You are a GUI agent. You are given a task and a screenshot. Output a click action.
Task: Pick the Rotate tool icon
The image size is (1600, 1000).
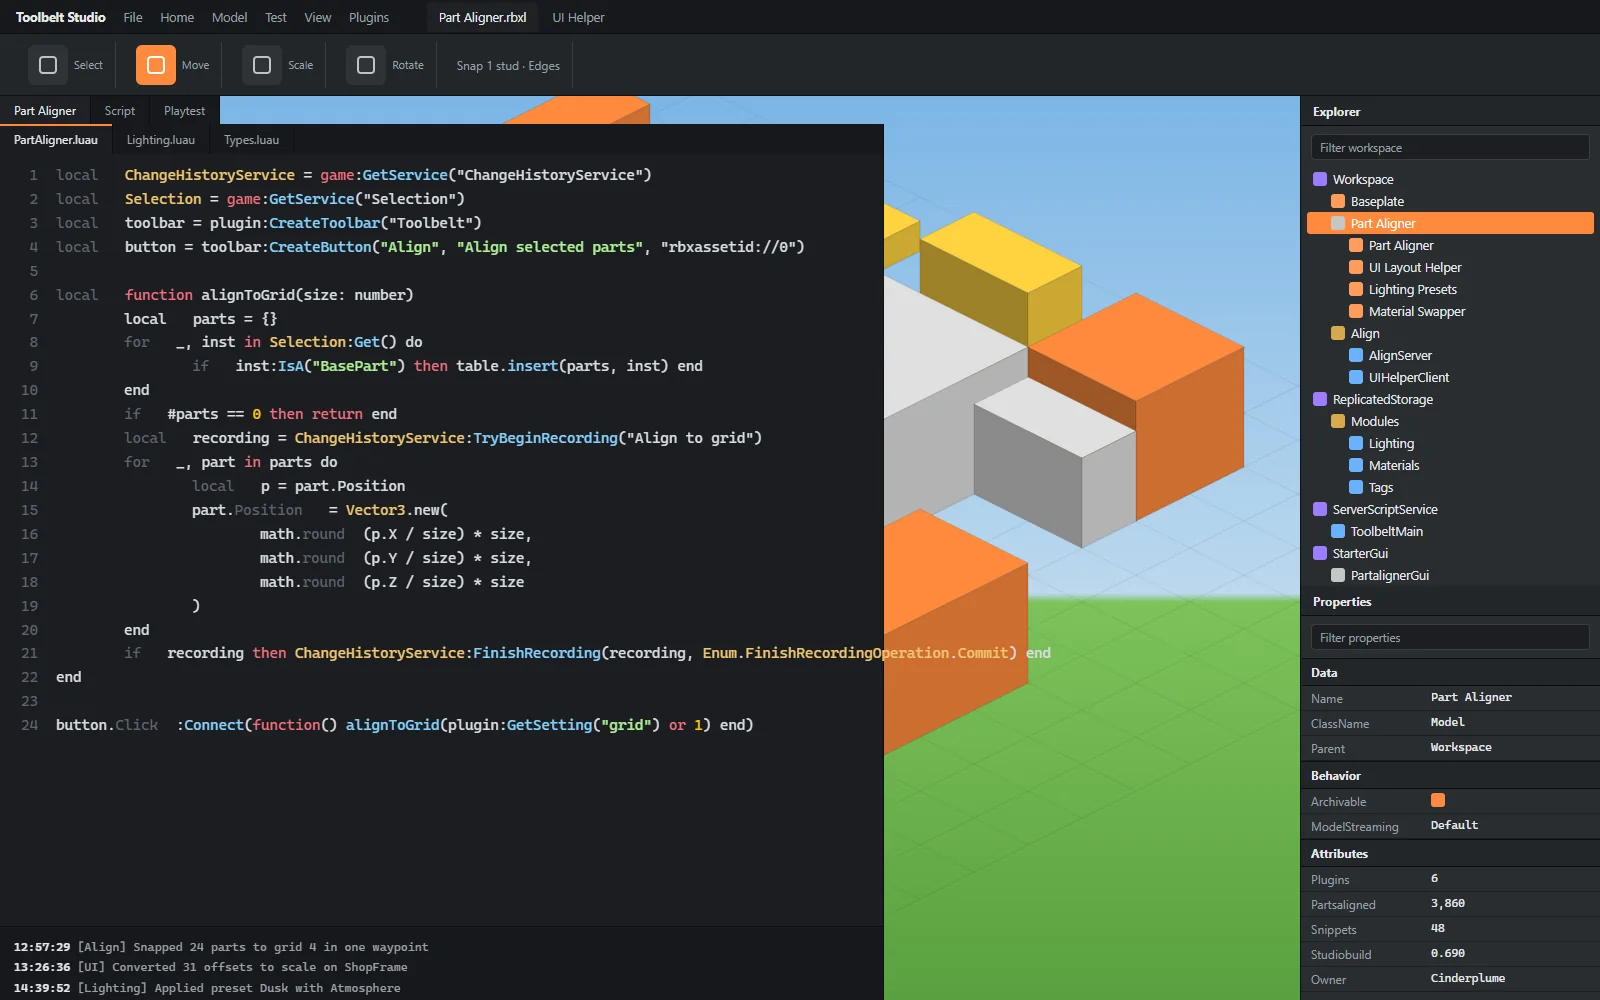tap(366, 65)
